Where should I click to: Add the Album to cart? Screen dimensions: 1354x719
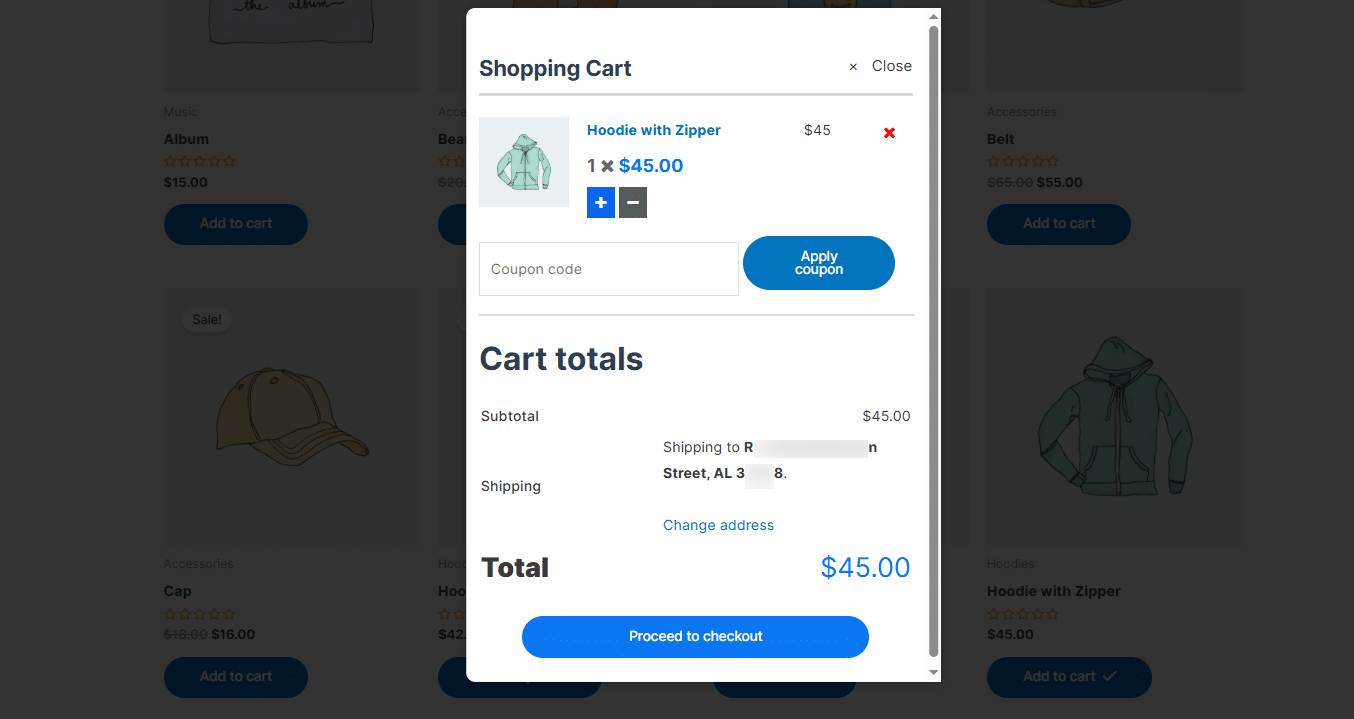[x=236, y=224]
